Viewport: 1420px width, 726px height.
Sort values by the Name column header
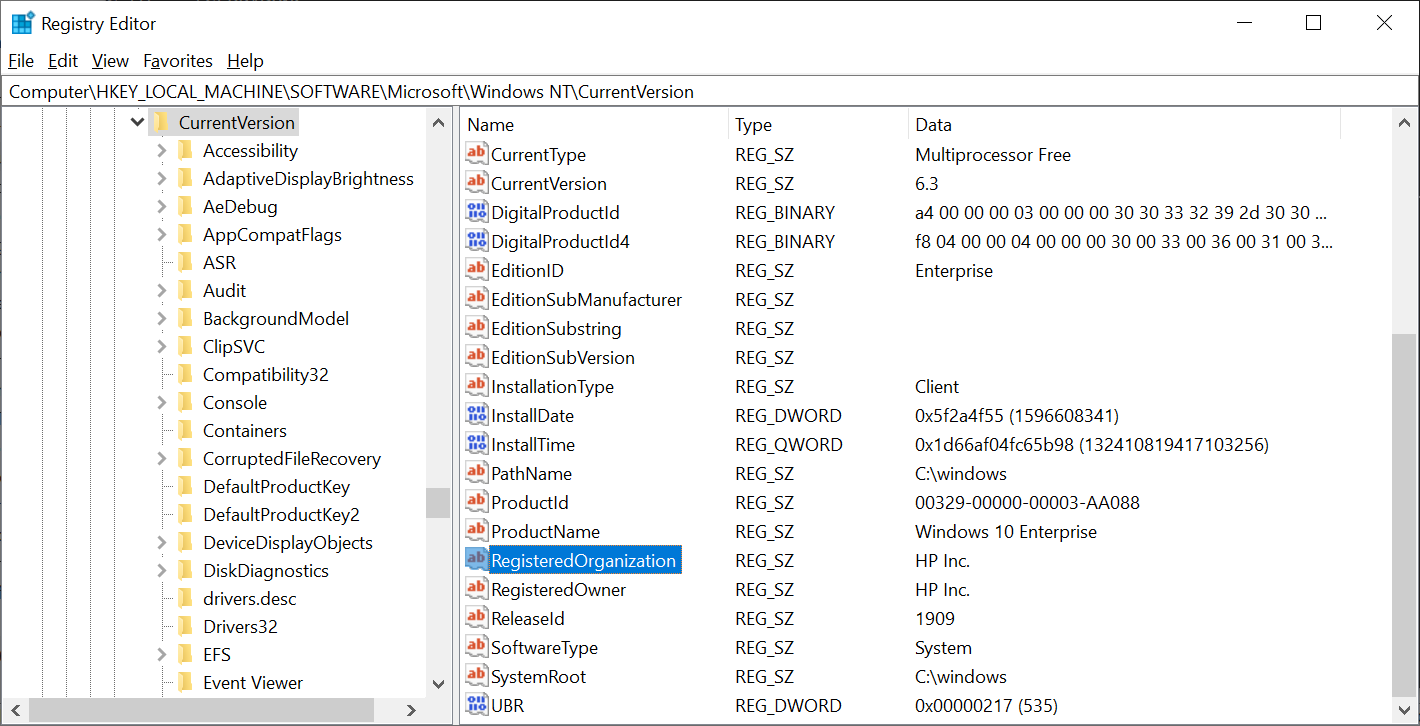pos(594,125)
